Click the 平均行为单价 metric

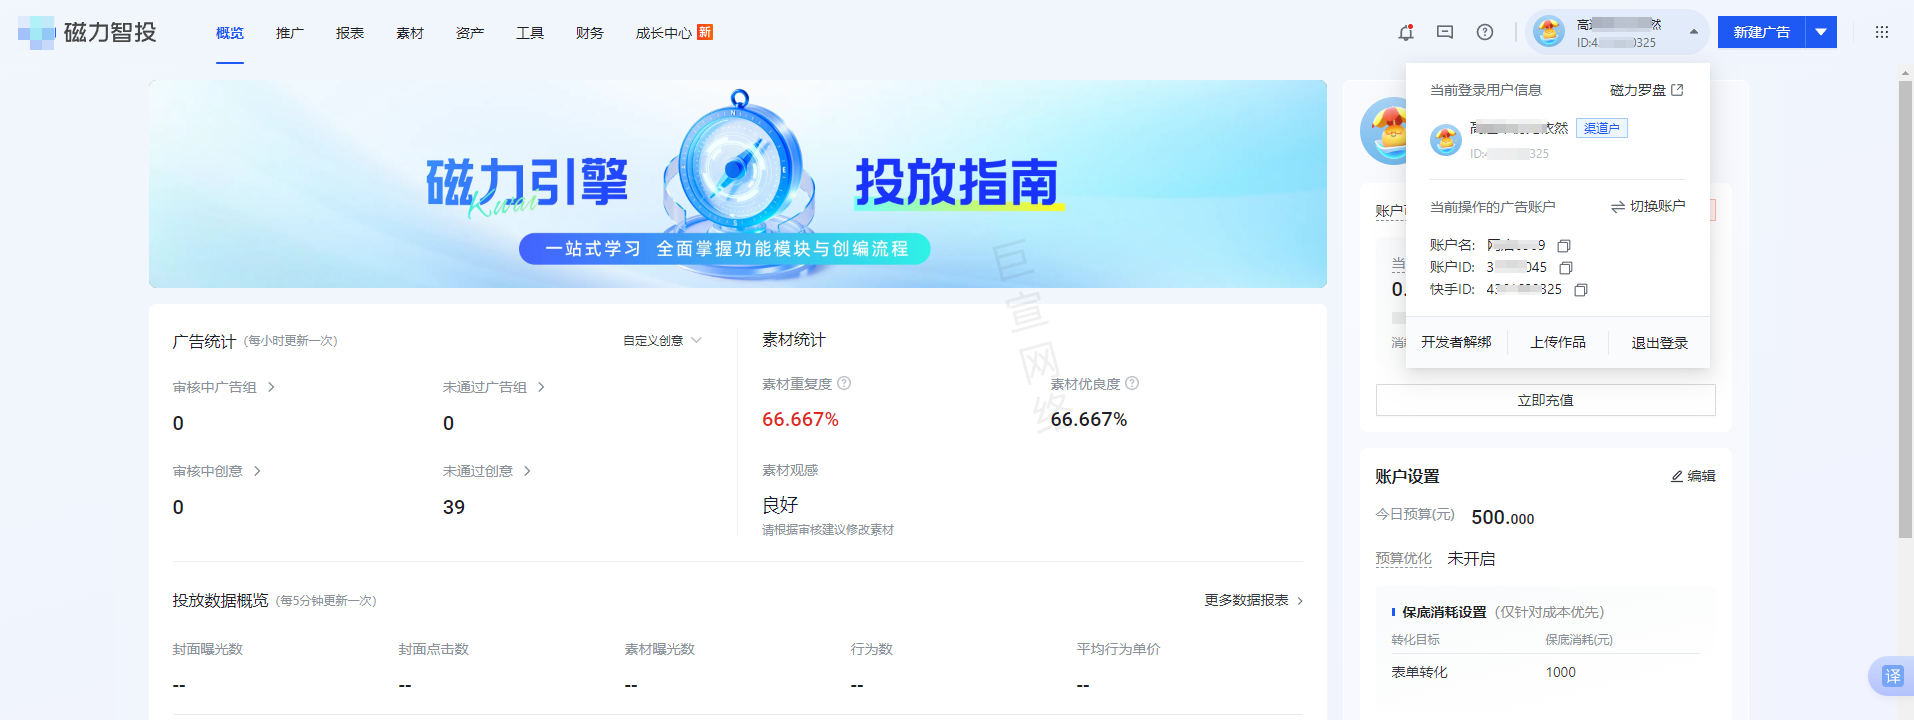click(x=1118, y=649)
